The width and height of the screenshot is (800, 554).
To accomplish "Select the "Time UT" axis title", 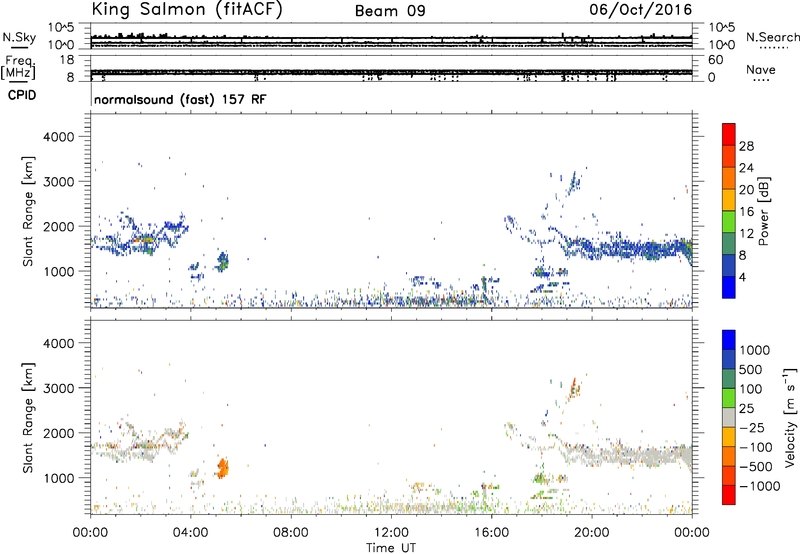I will (x=391, y=548).
